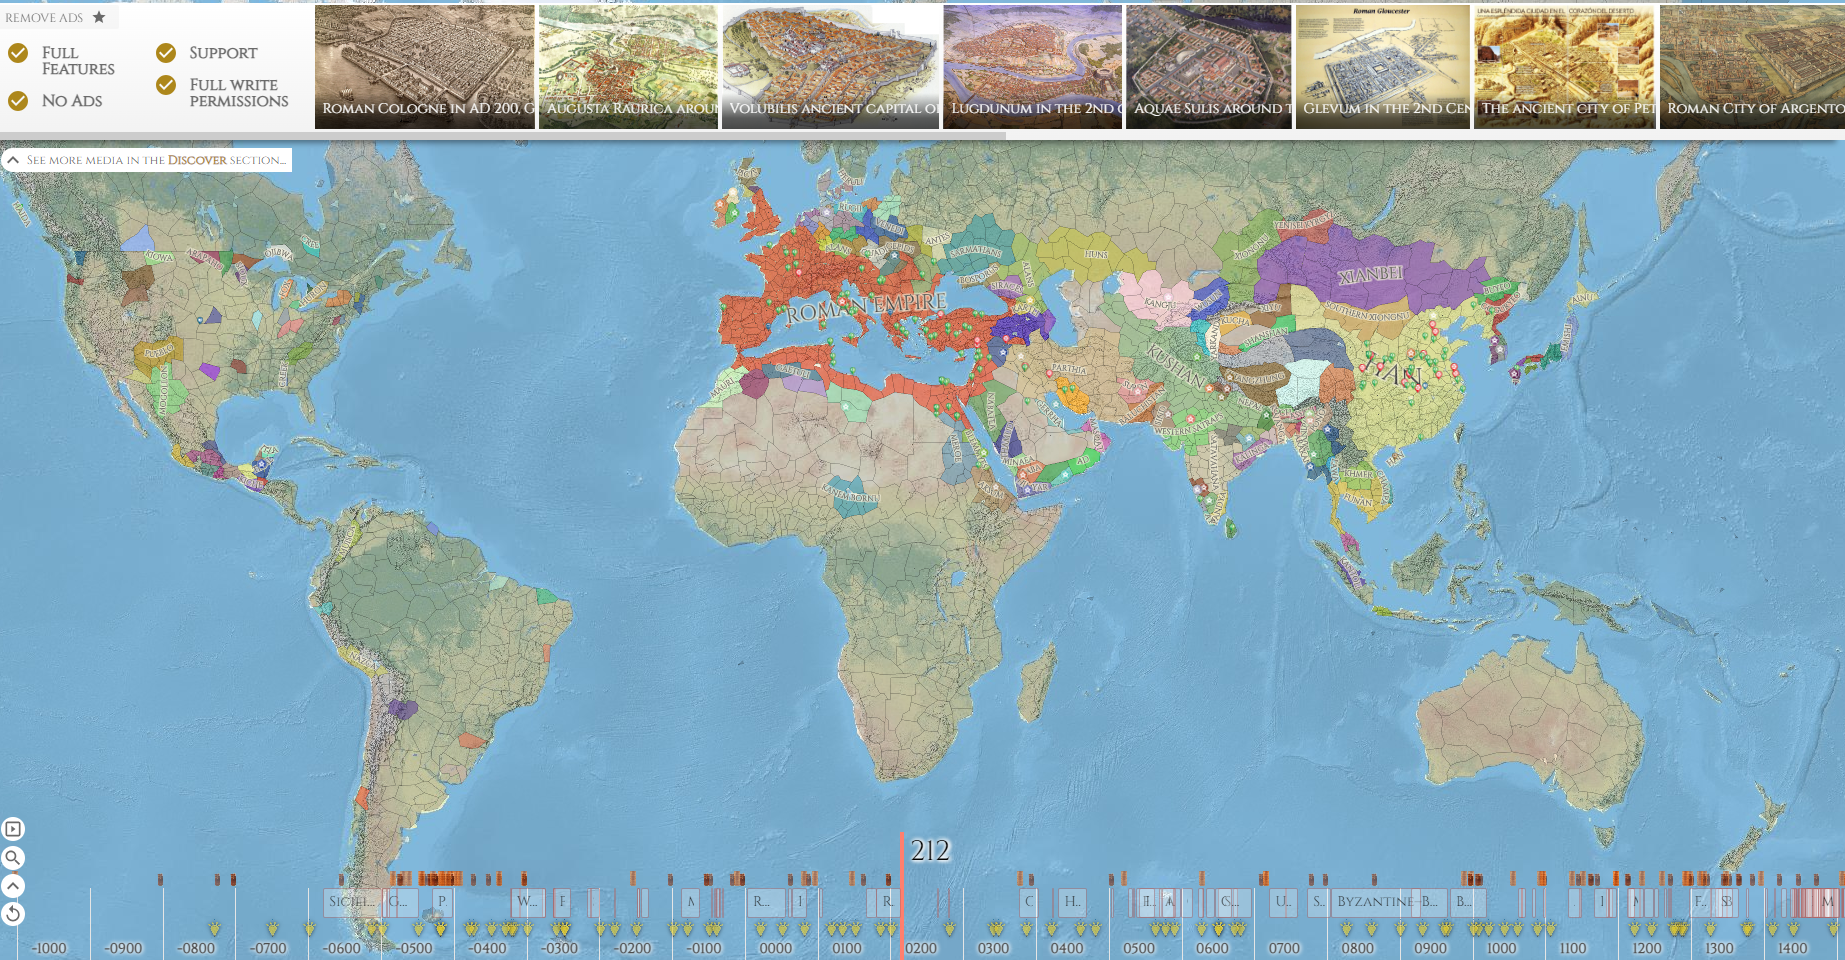Select the red-striped M epoch box
The height and width of the screenshot is (960, 1845).
click(x=1828, y=902)
